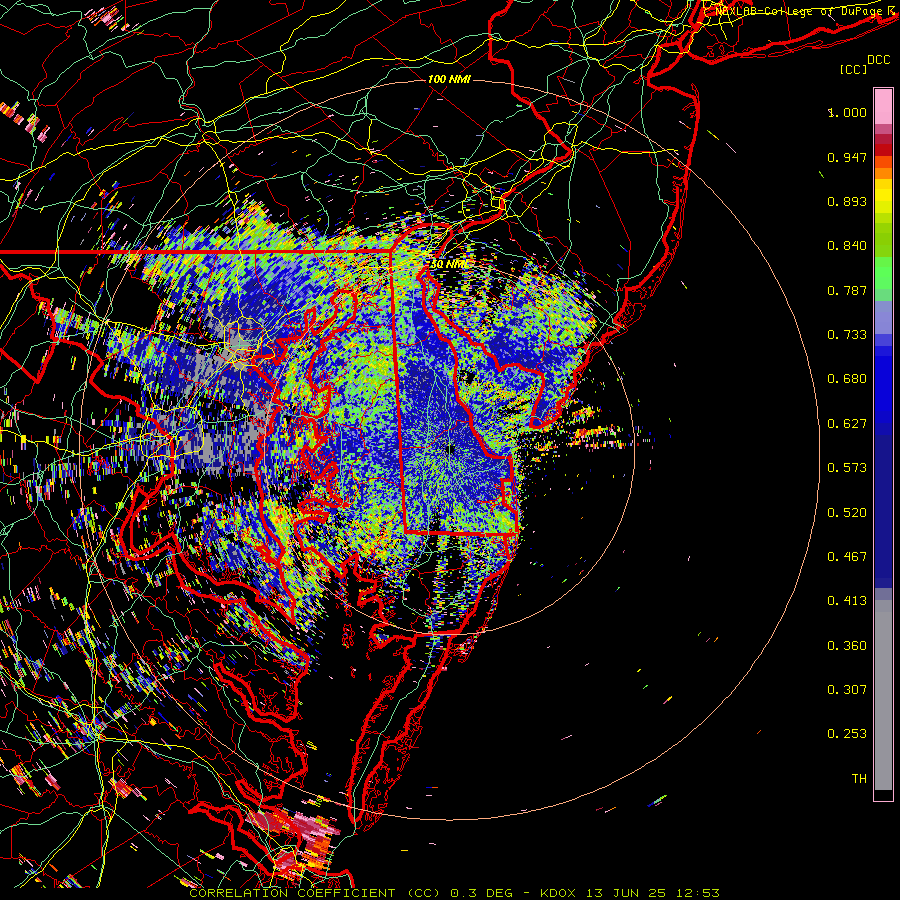Click the 0.360 legend value
This screenshot has height=900, width=900.
tap(847, 646)
